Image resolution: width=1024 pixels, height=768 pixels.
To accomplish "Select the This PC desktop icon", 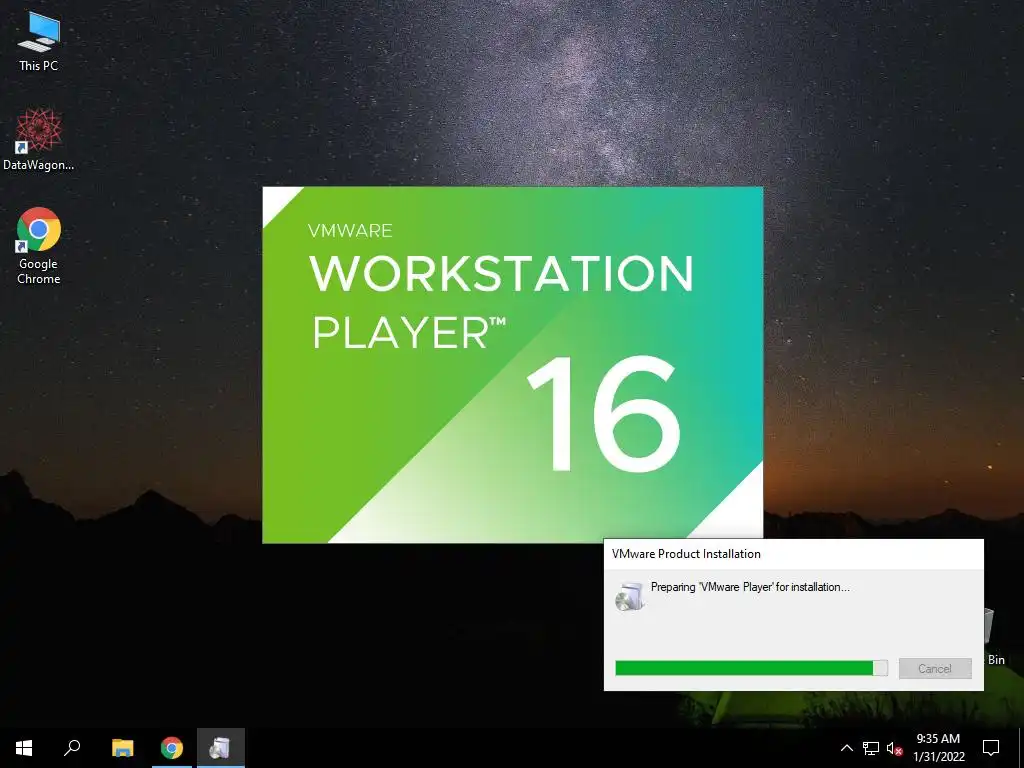I will (39, 40).
